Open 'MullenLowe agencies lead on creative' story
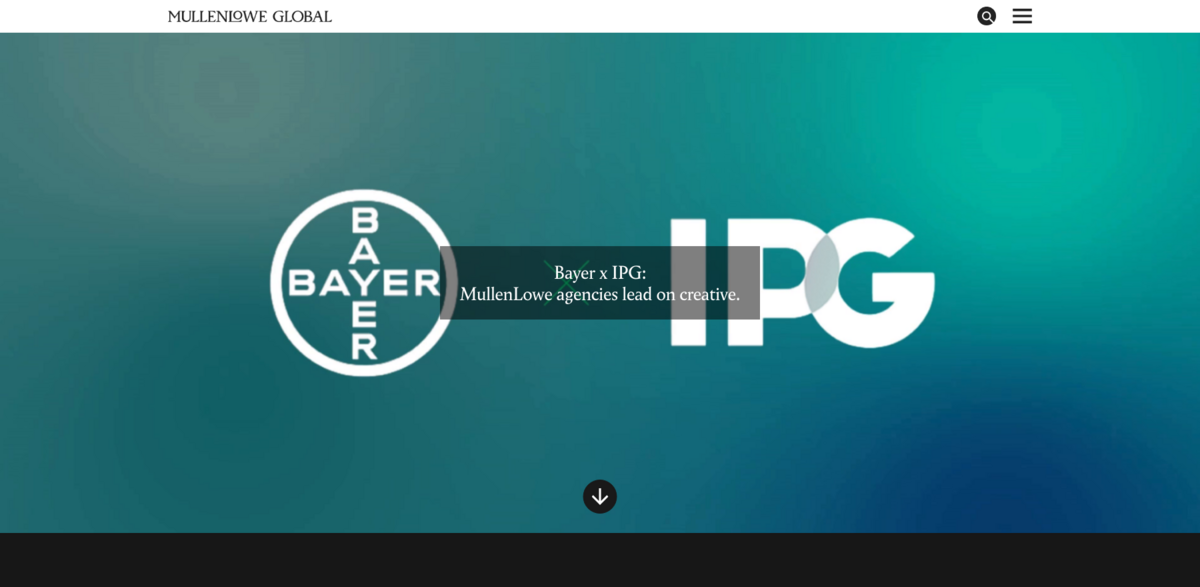 pos(600,294)
